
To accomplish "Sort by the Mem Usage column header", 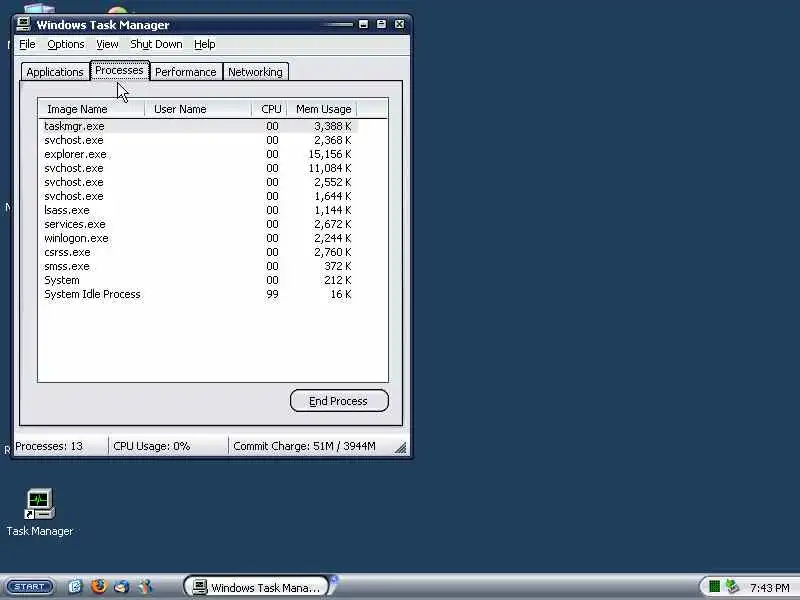I will pyautogui.click(x=321, y=109).
